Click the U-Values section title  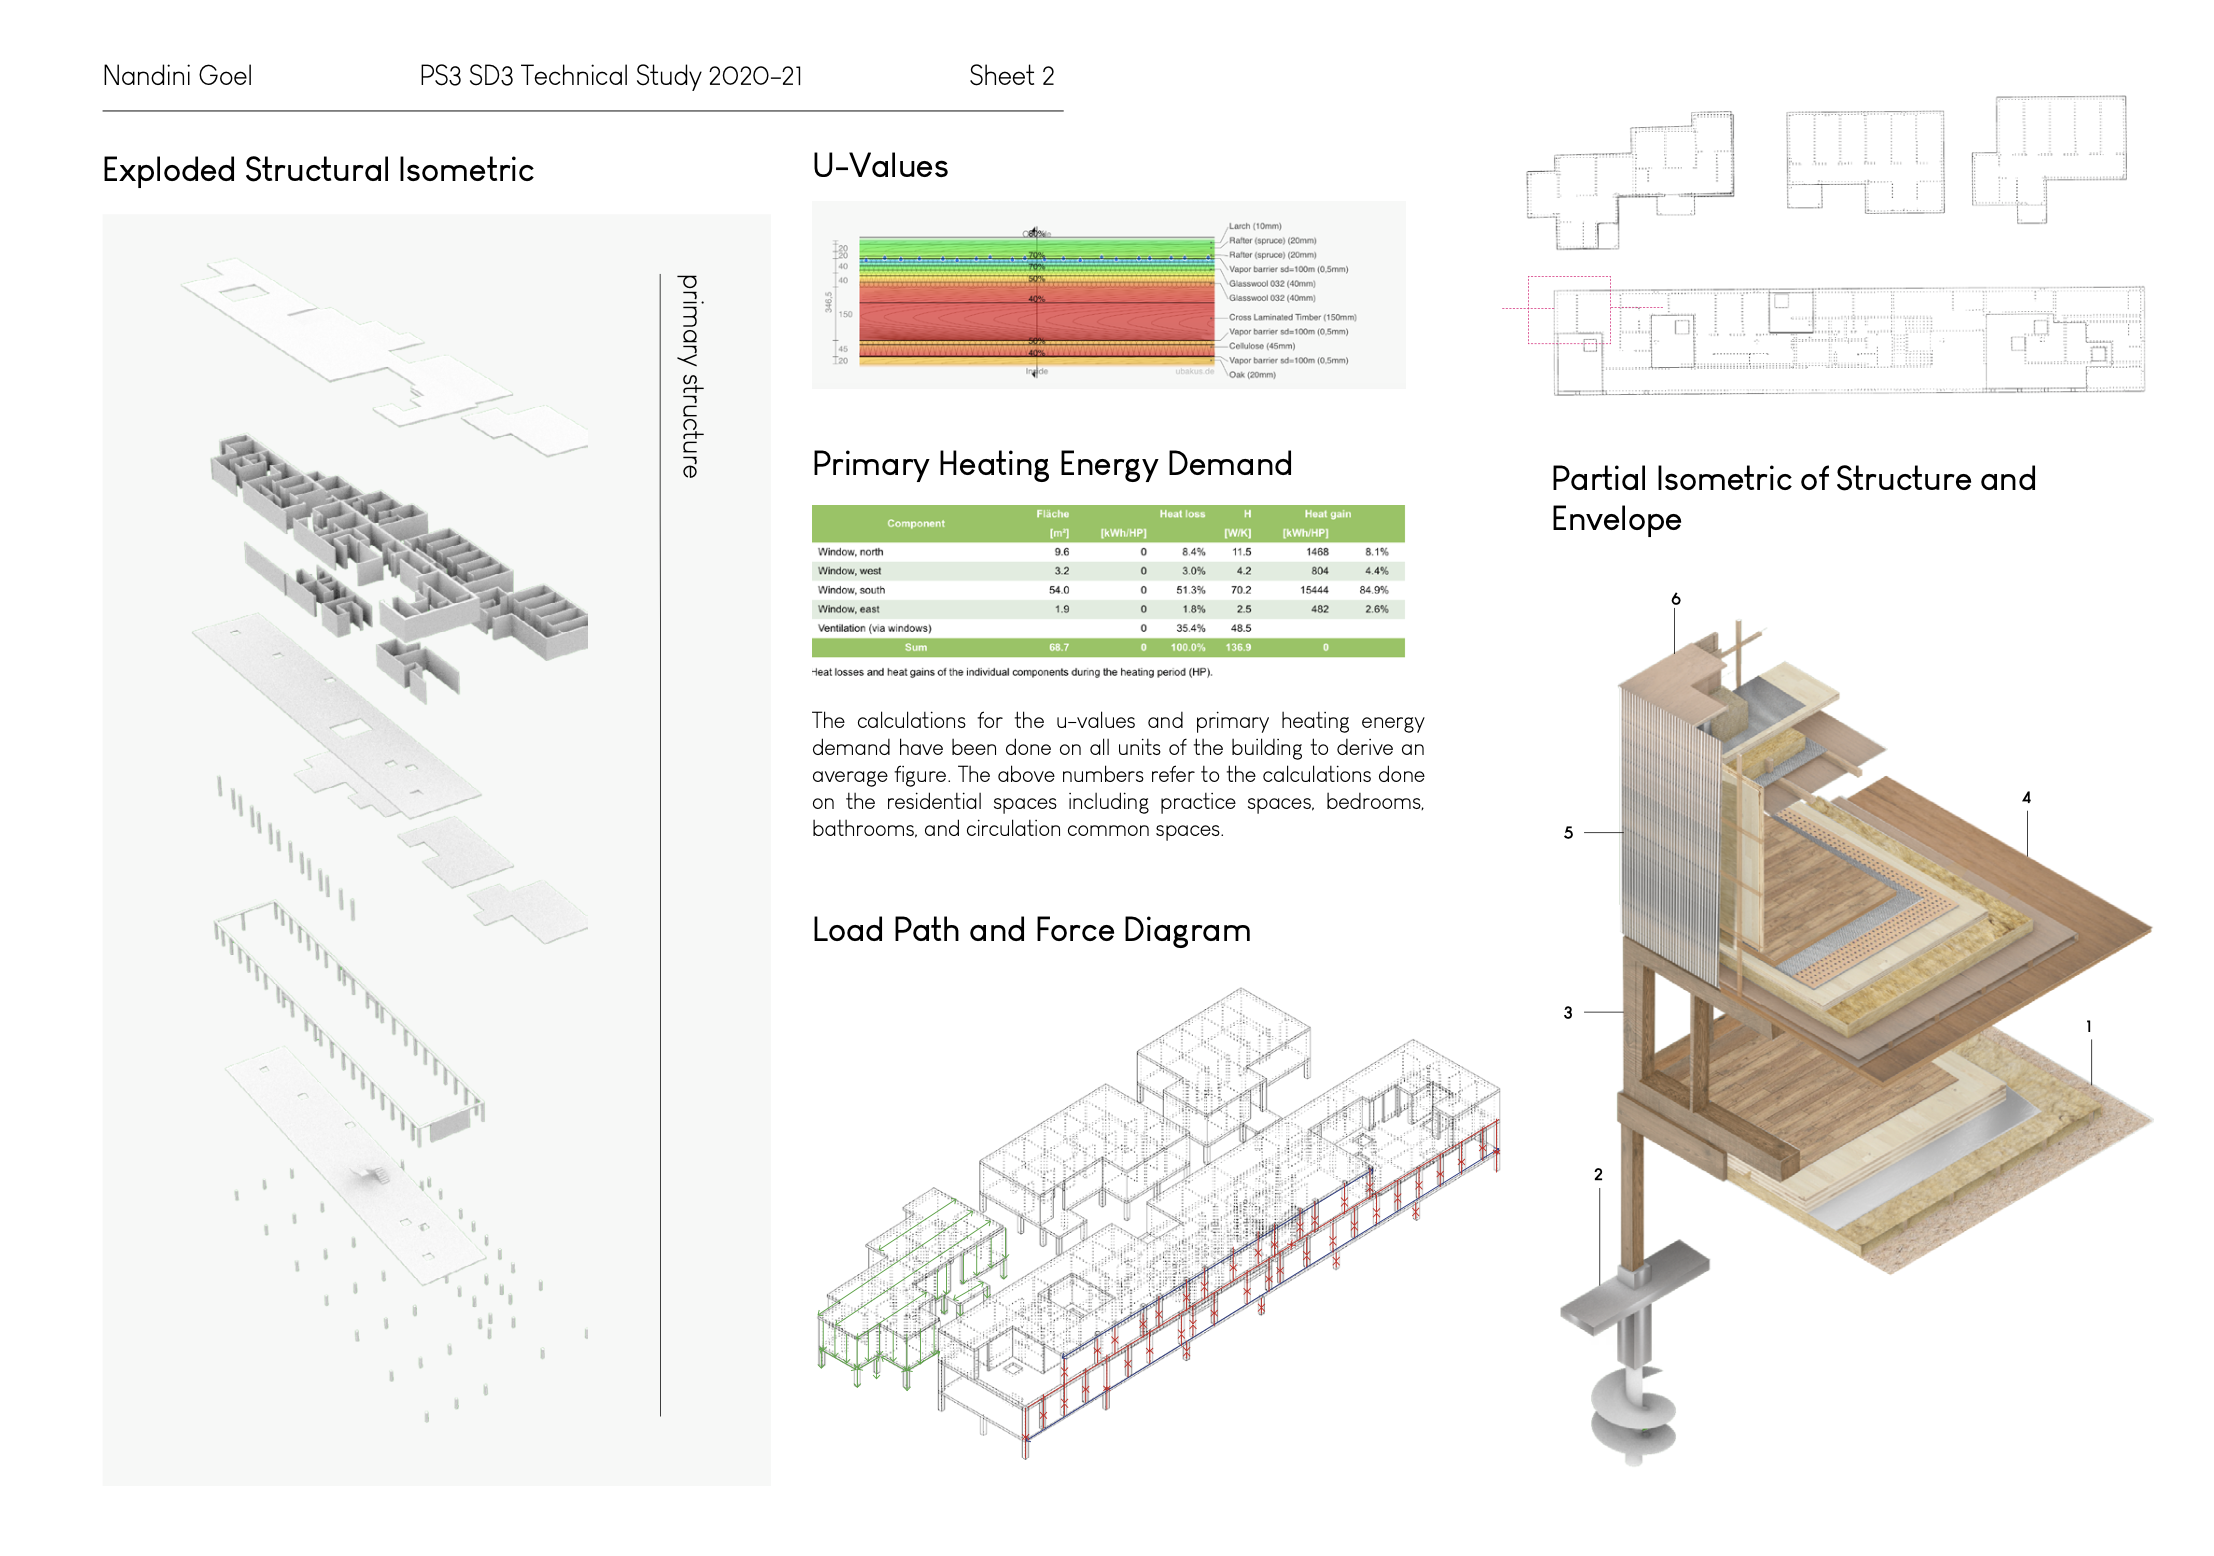[x=880, y=166]
